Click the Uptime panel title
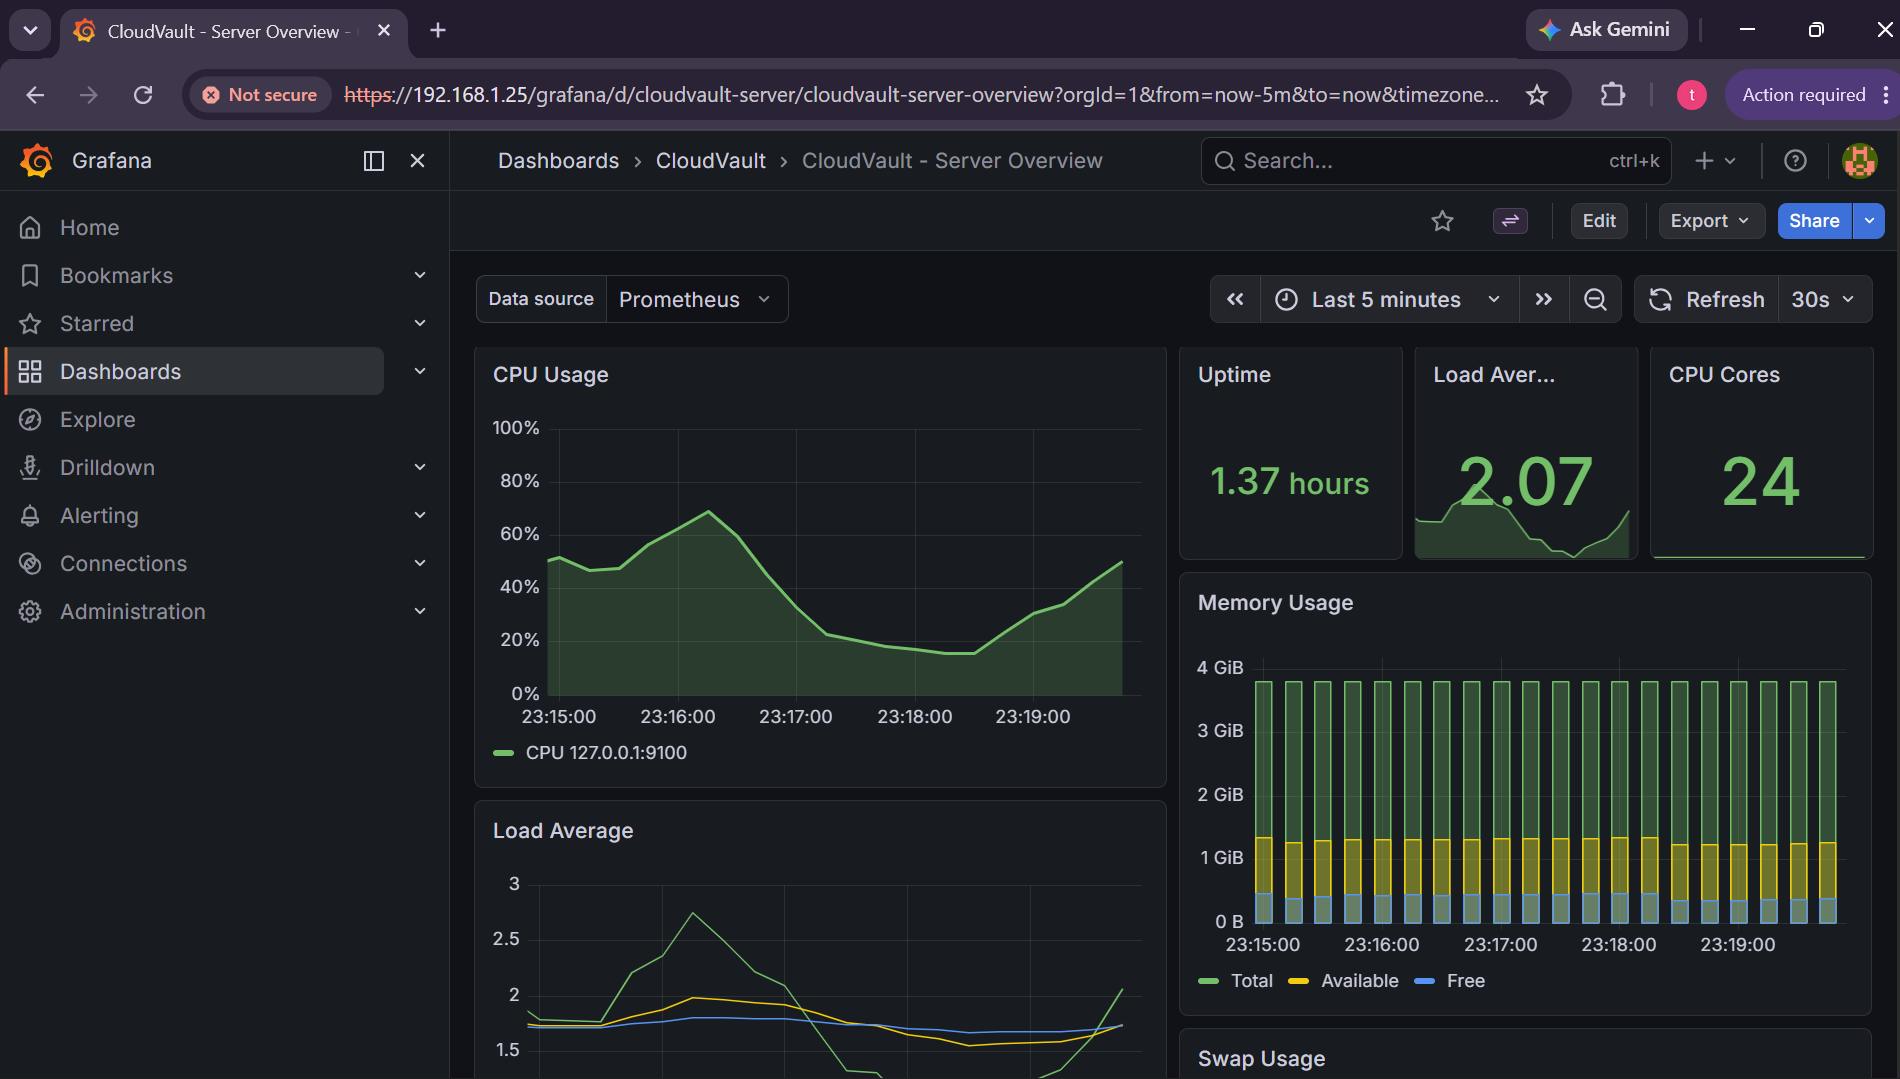 point(1234,375)
